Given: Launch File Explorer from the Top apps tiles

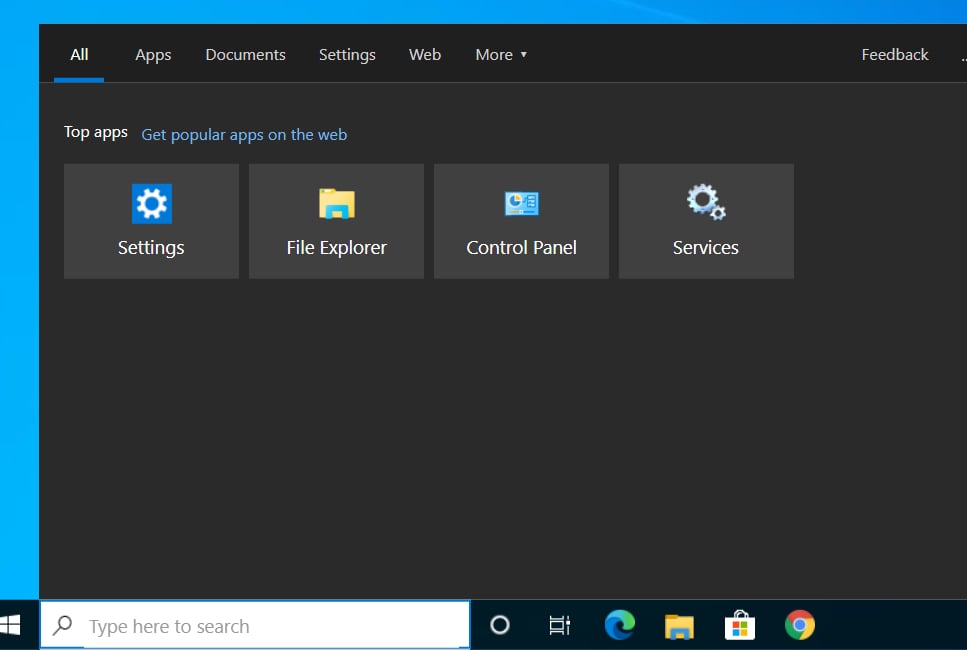Looking at the screenshot, I should 336,221.
